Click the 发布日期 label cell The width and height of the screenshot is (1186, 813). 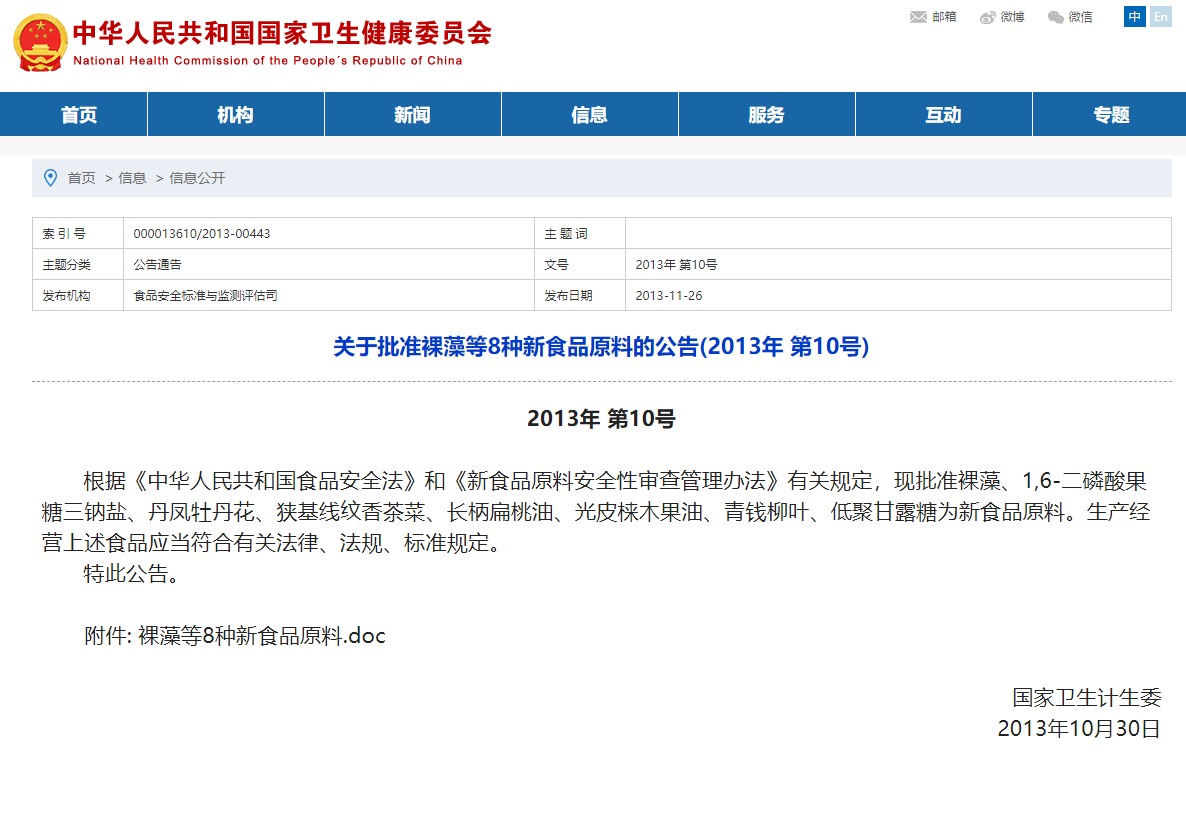[579, 296]
